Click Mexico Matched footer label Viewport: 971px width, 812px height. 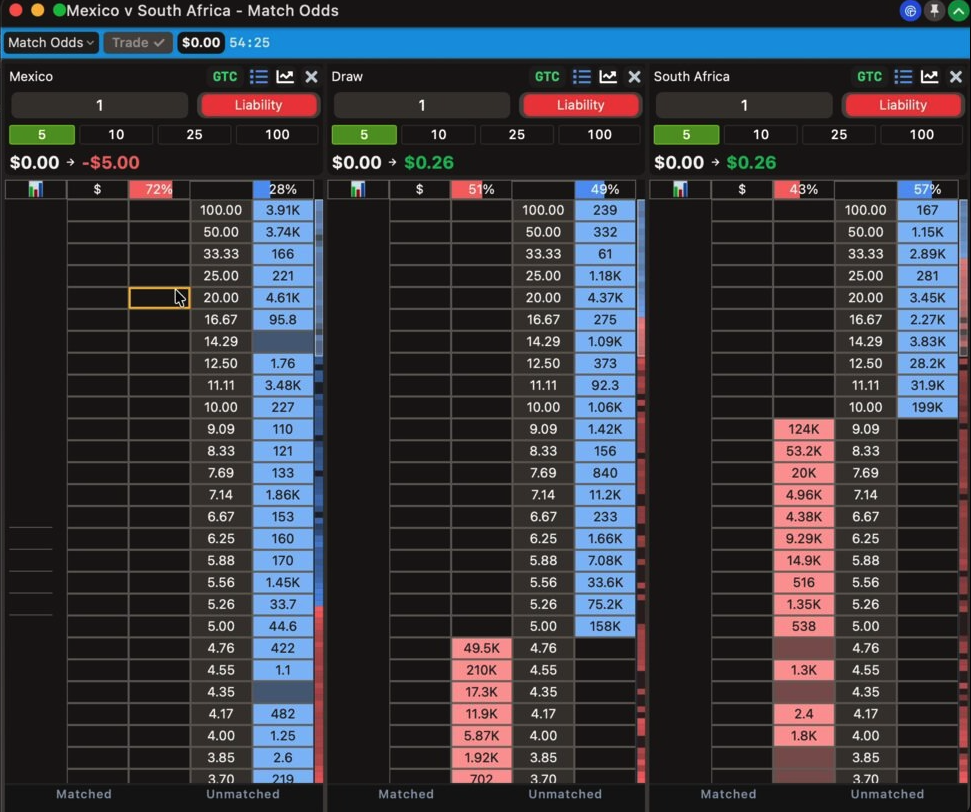pyautogui.click(x=84, y=794)
